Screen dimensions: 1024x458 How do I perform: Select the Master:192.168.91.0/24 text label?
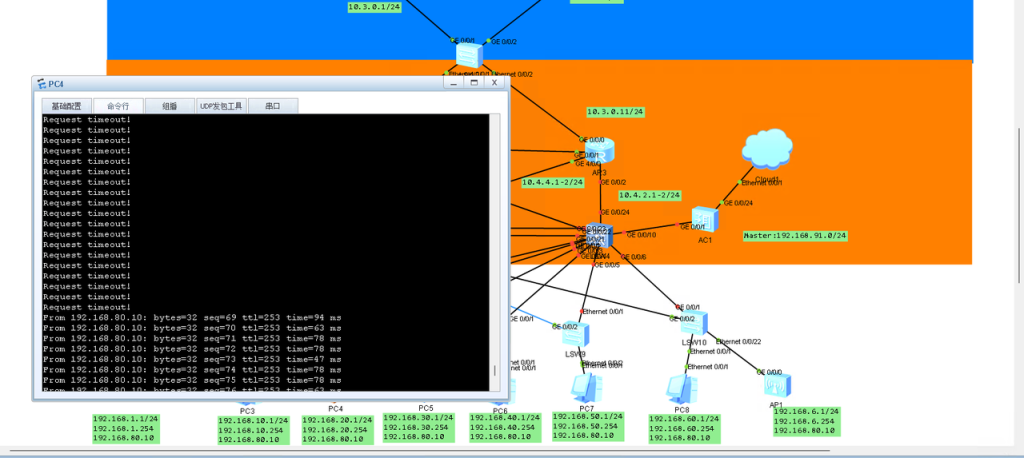tap(795, 236)
